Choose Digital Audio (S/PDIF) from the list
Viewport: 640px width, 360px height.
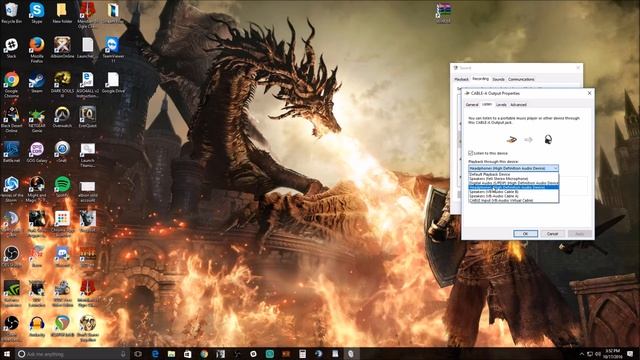513,183
